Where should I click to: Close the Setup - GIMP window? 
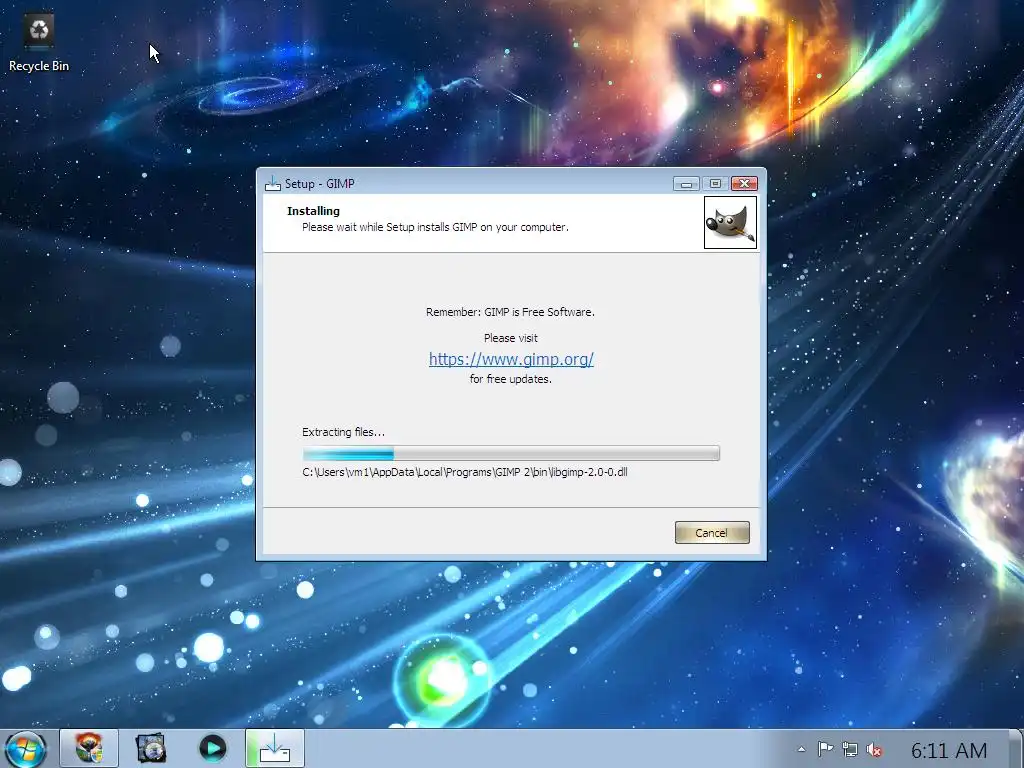pyautogui.click(x=744, y=184)
